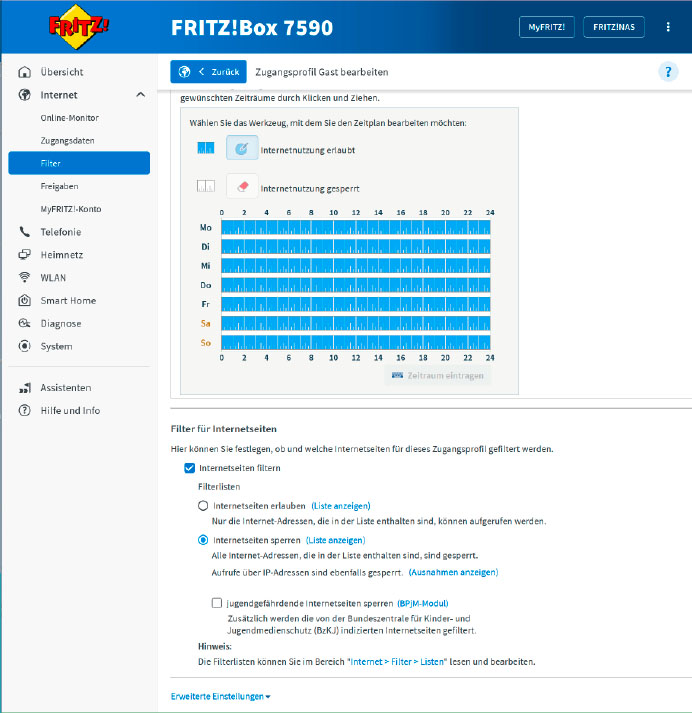Click the Friday (Fr) schedule bar

coord(356,304)
